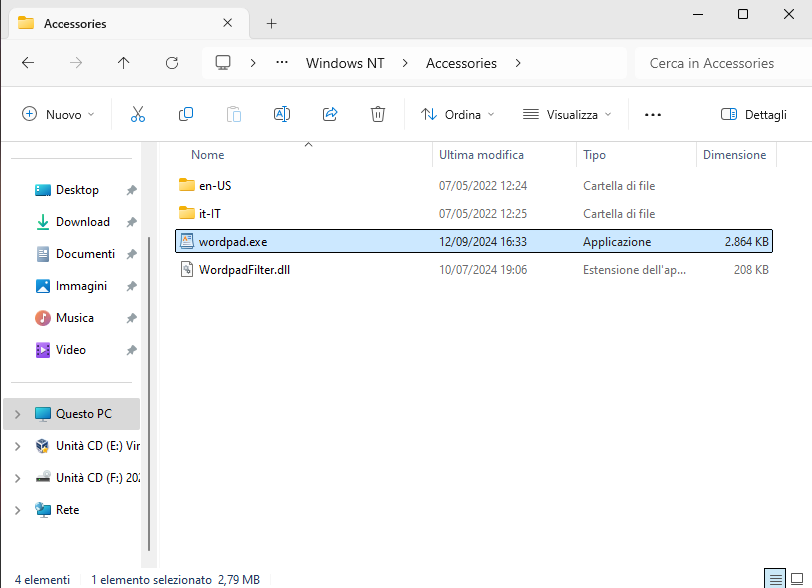Screen dimensions: 812x588
Task: Unpin Desktop via its pin icon
Action: click(132, 190)
